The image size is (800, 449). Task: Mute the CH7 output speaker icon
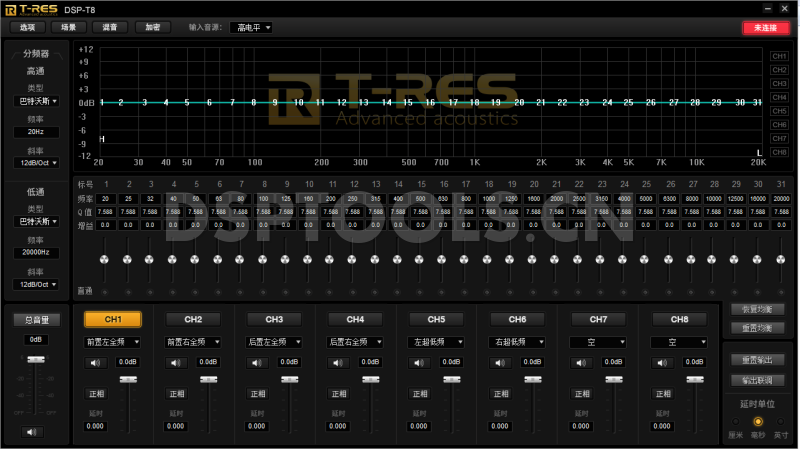pyautogui.click(x=582, y=363)
